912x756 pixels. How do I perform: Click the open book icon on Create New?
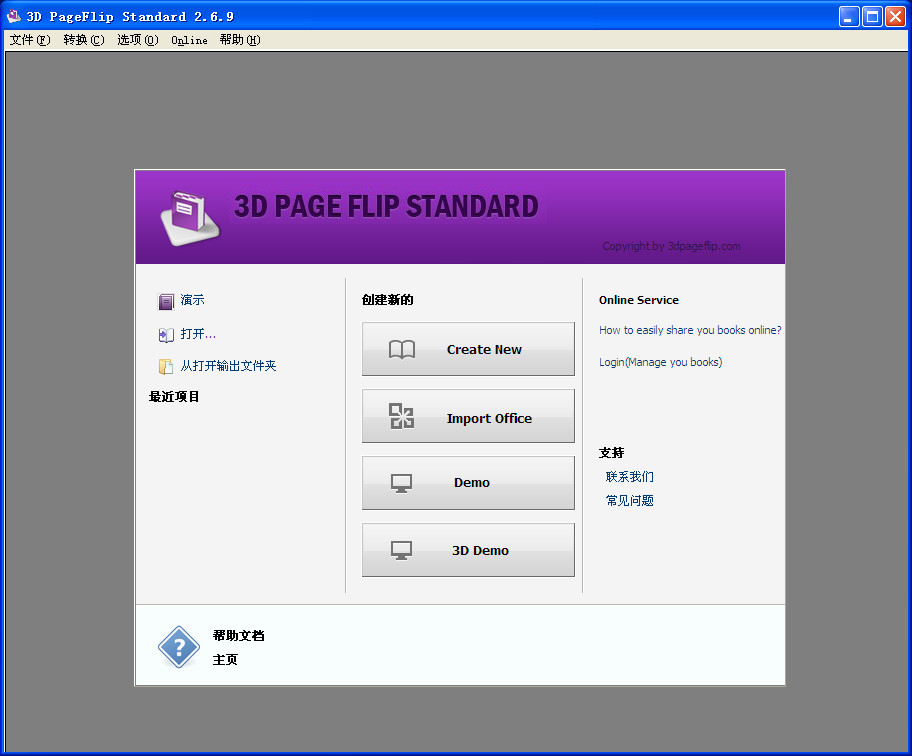[402, 350]
